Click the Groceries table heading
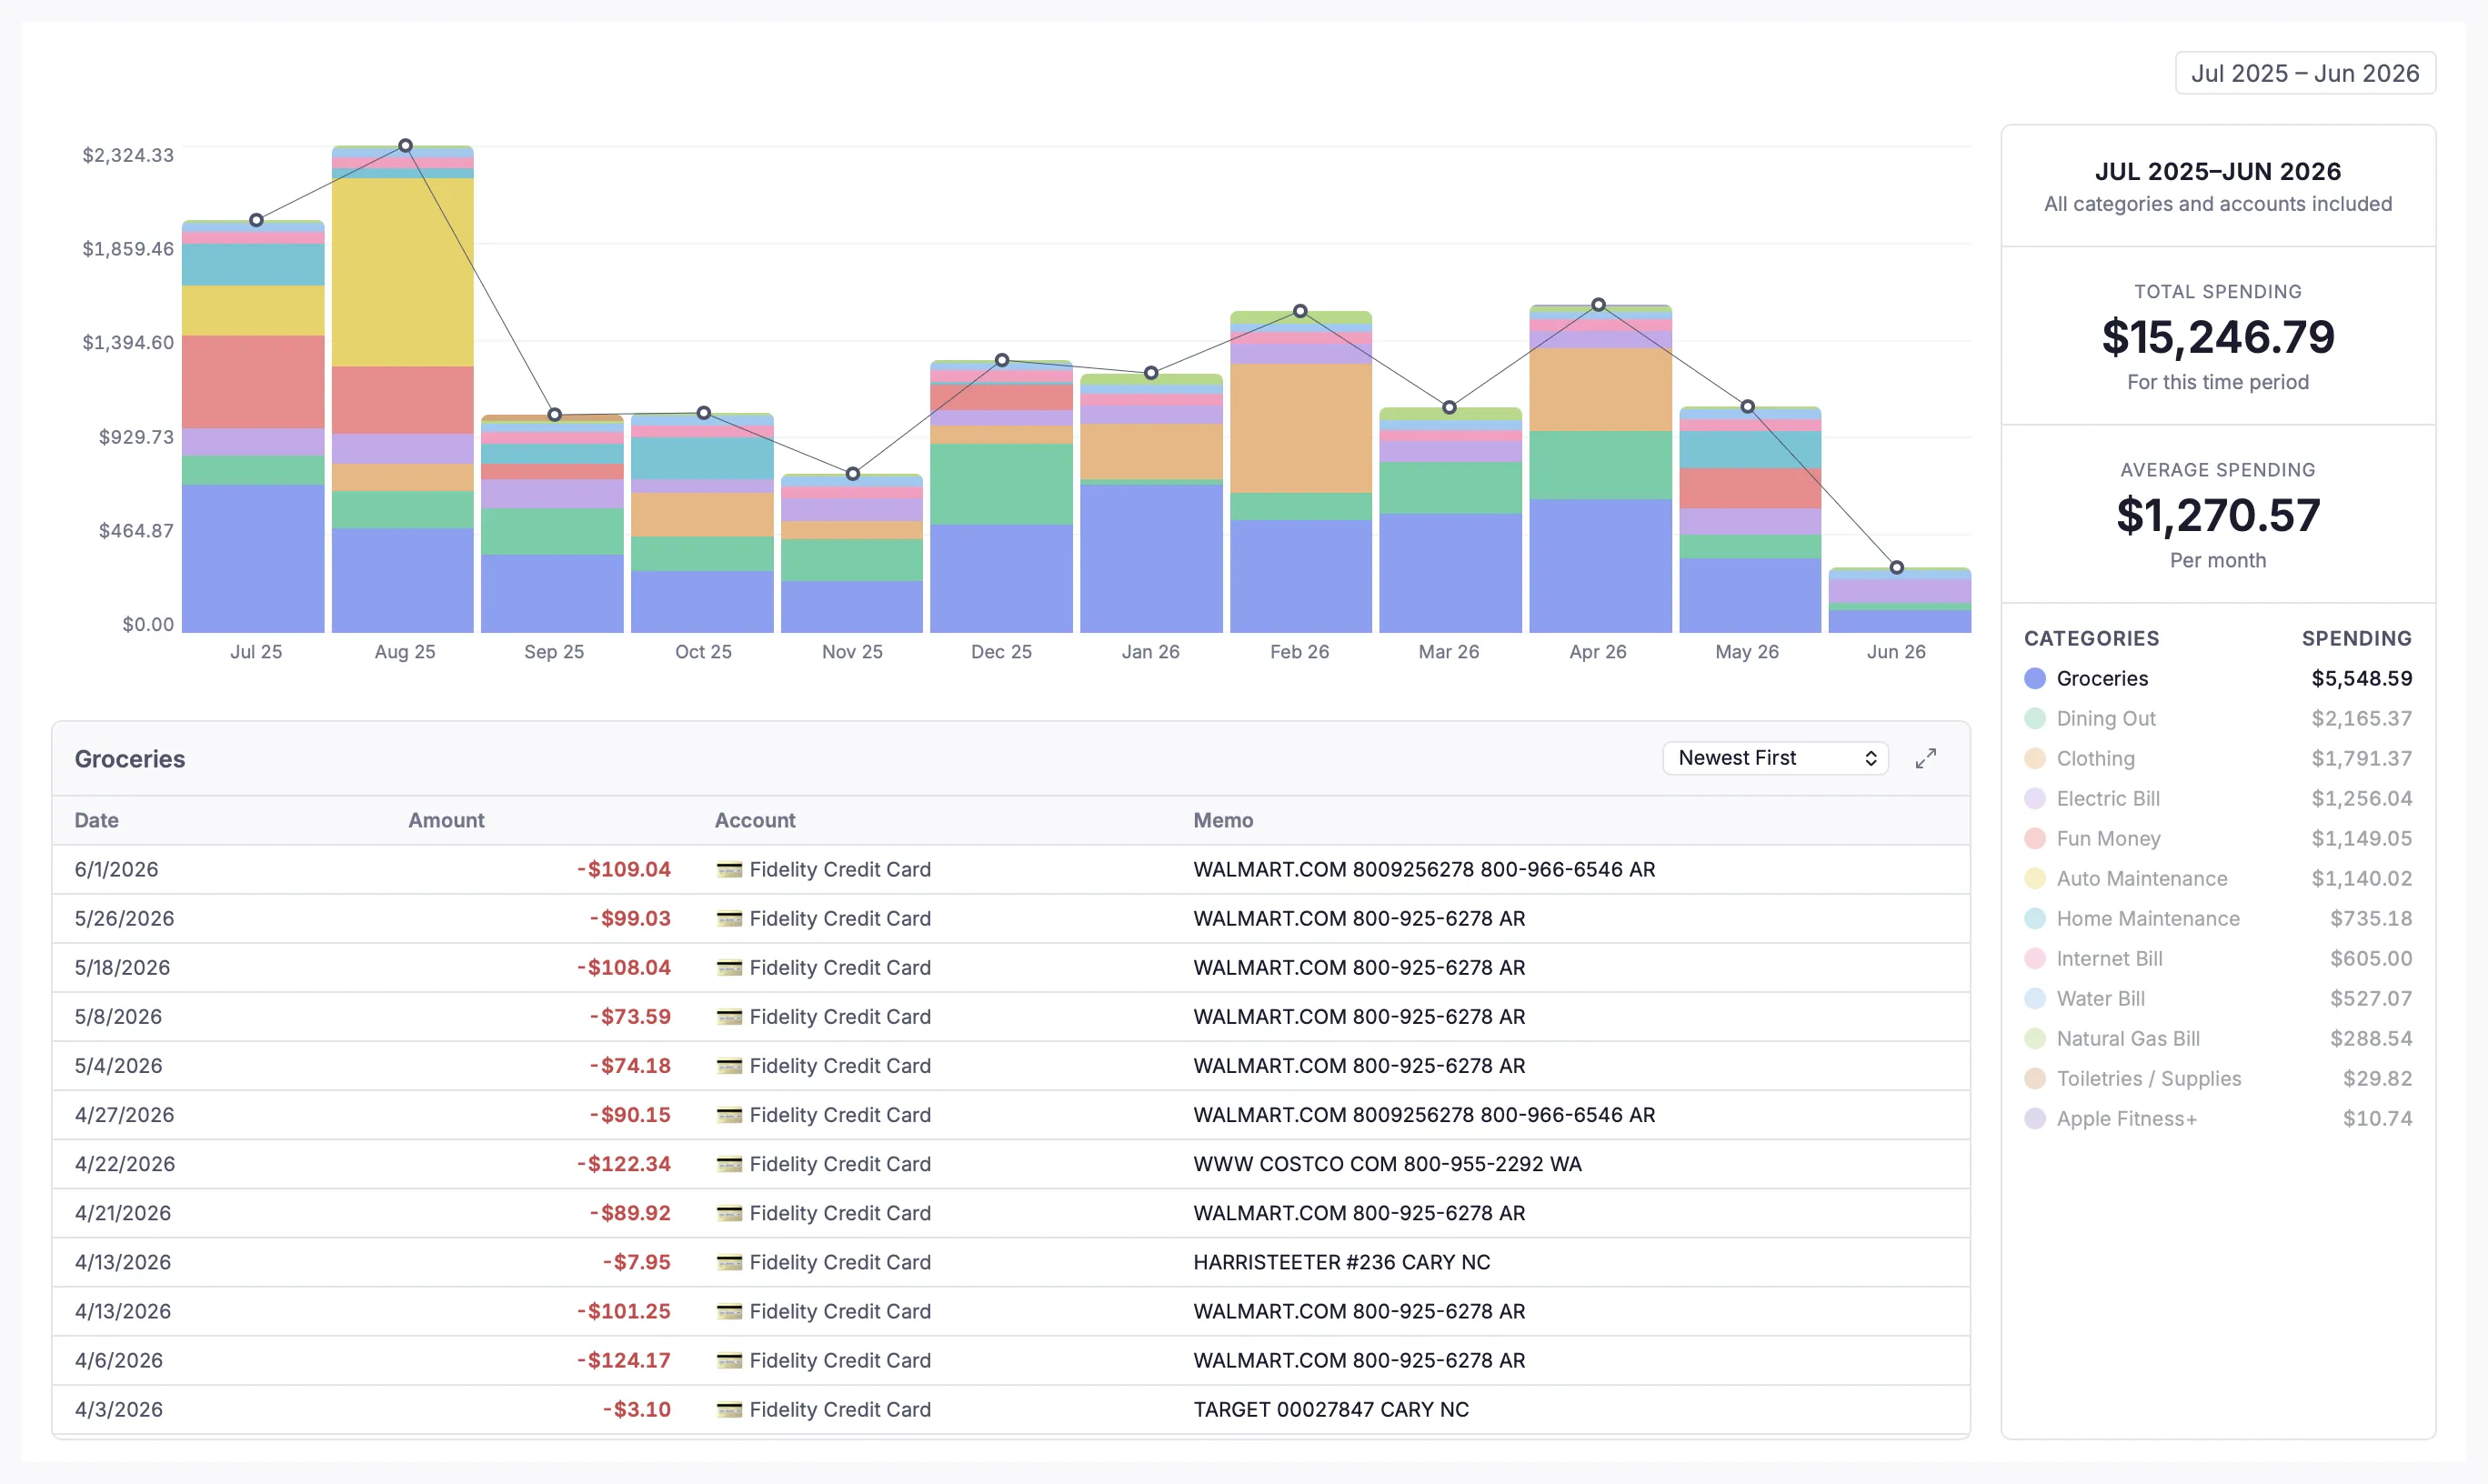This screenshot has height=1484, width=2488. 130,759
